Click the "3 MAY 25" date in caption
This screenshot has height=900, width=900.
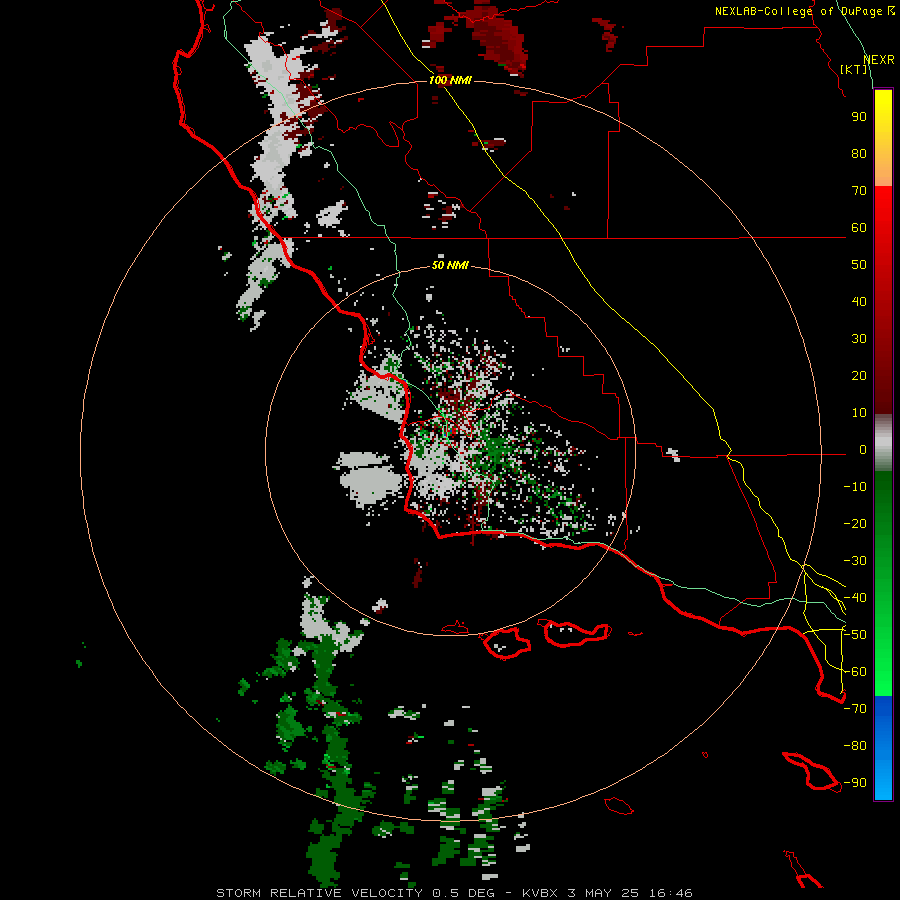(x=604, y=893)
